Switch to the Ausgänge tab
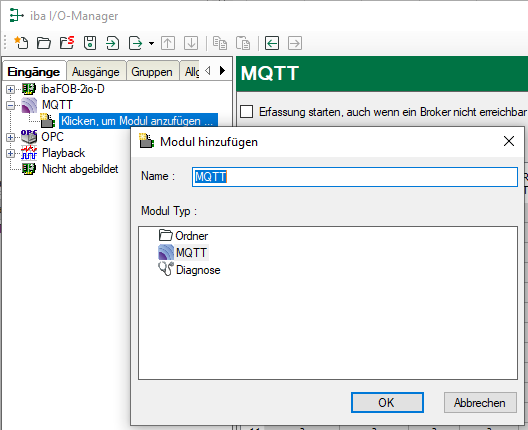 pyautogui.click(x=96, y=72)
